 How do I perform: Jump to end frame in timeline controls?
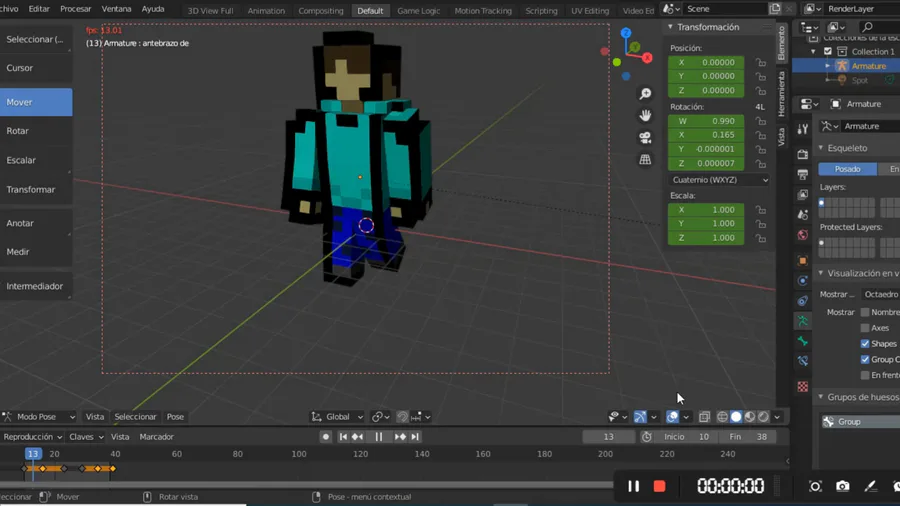point(415,437)
